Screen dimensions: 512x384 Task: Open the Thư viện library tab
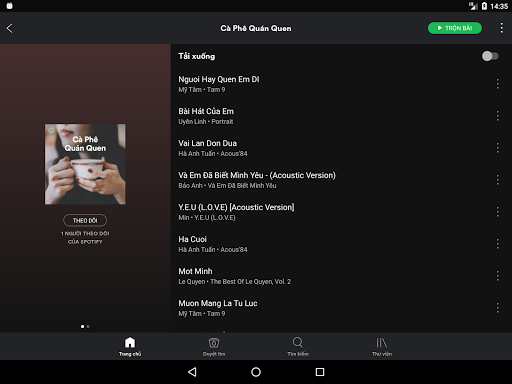382,346
